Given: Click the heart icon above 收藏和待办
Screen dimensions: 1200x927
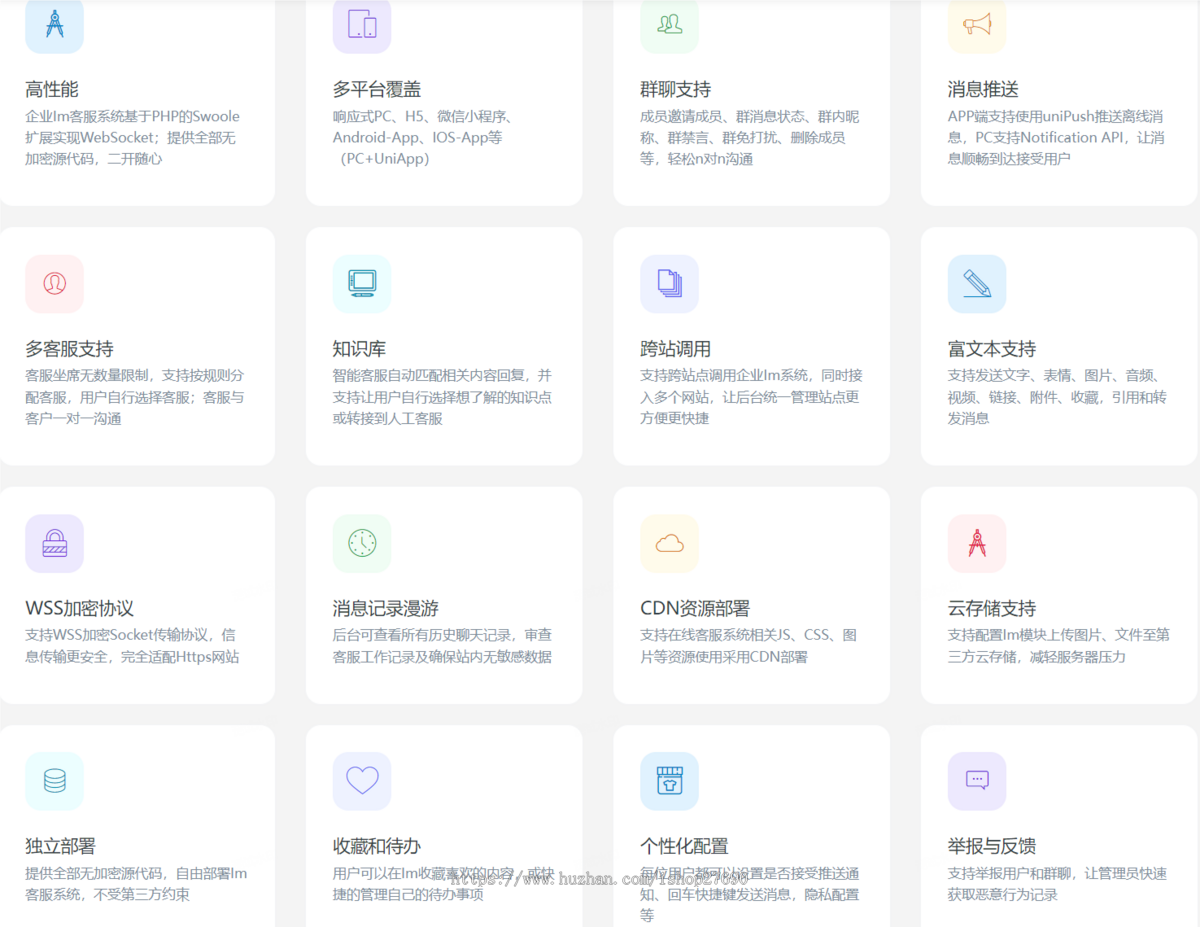Looking at the screenshot, I should coord(362,781).
